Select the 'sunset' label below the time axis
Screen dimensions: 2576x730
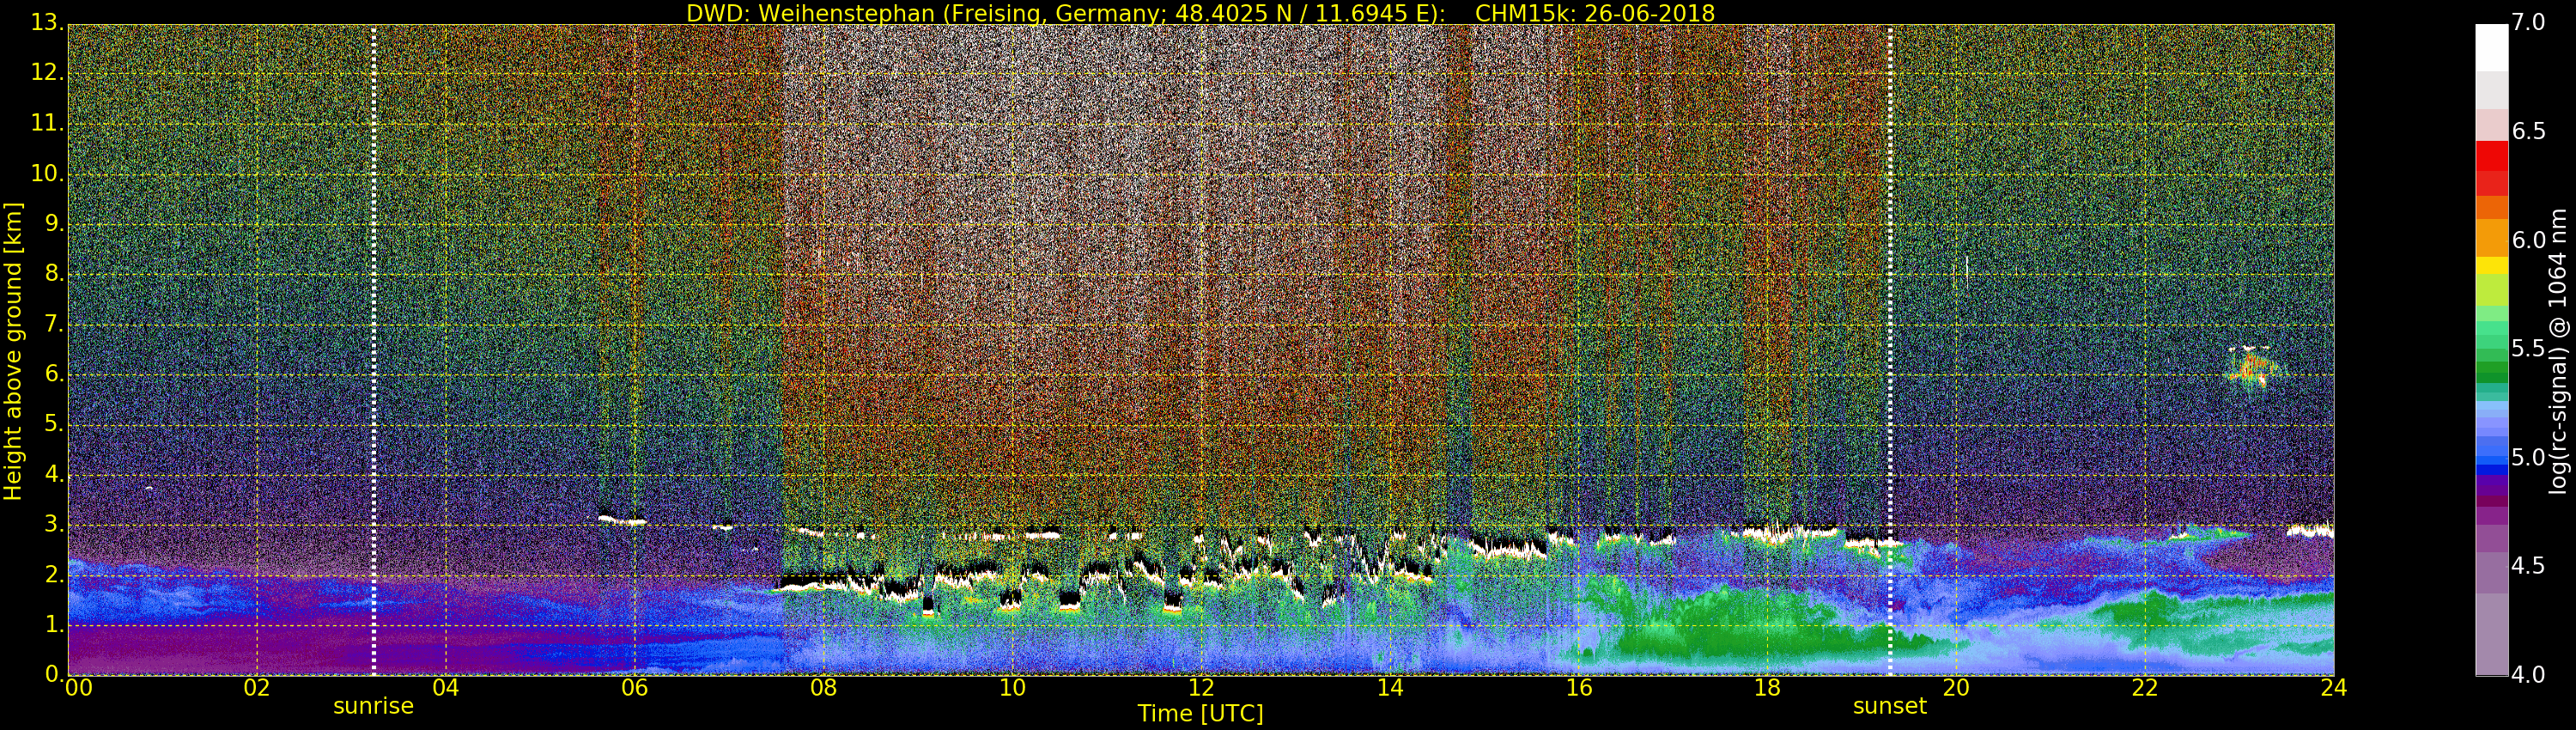coord(1890,706)
